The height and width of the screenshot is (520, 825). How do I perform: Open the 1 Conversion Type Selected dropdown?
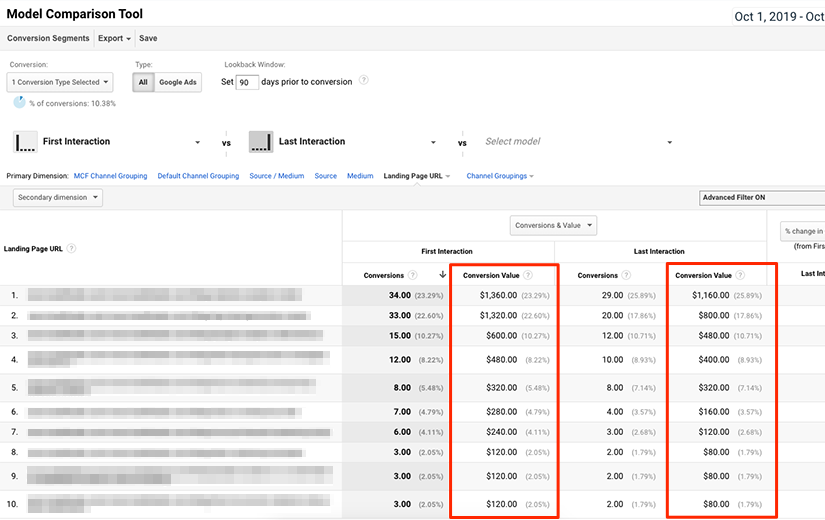[x=60, y=82]
